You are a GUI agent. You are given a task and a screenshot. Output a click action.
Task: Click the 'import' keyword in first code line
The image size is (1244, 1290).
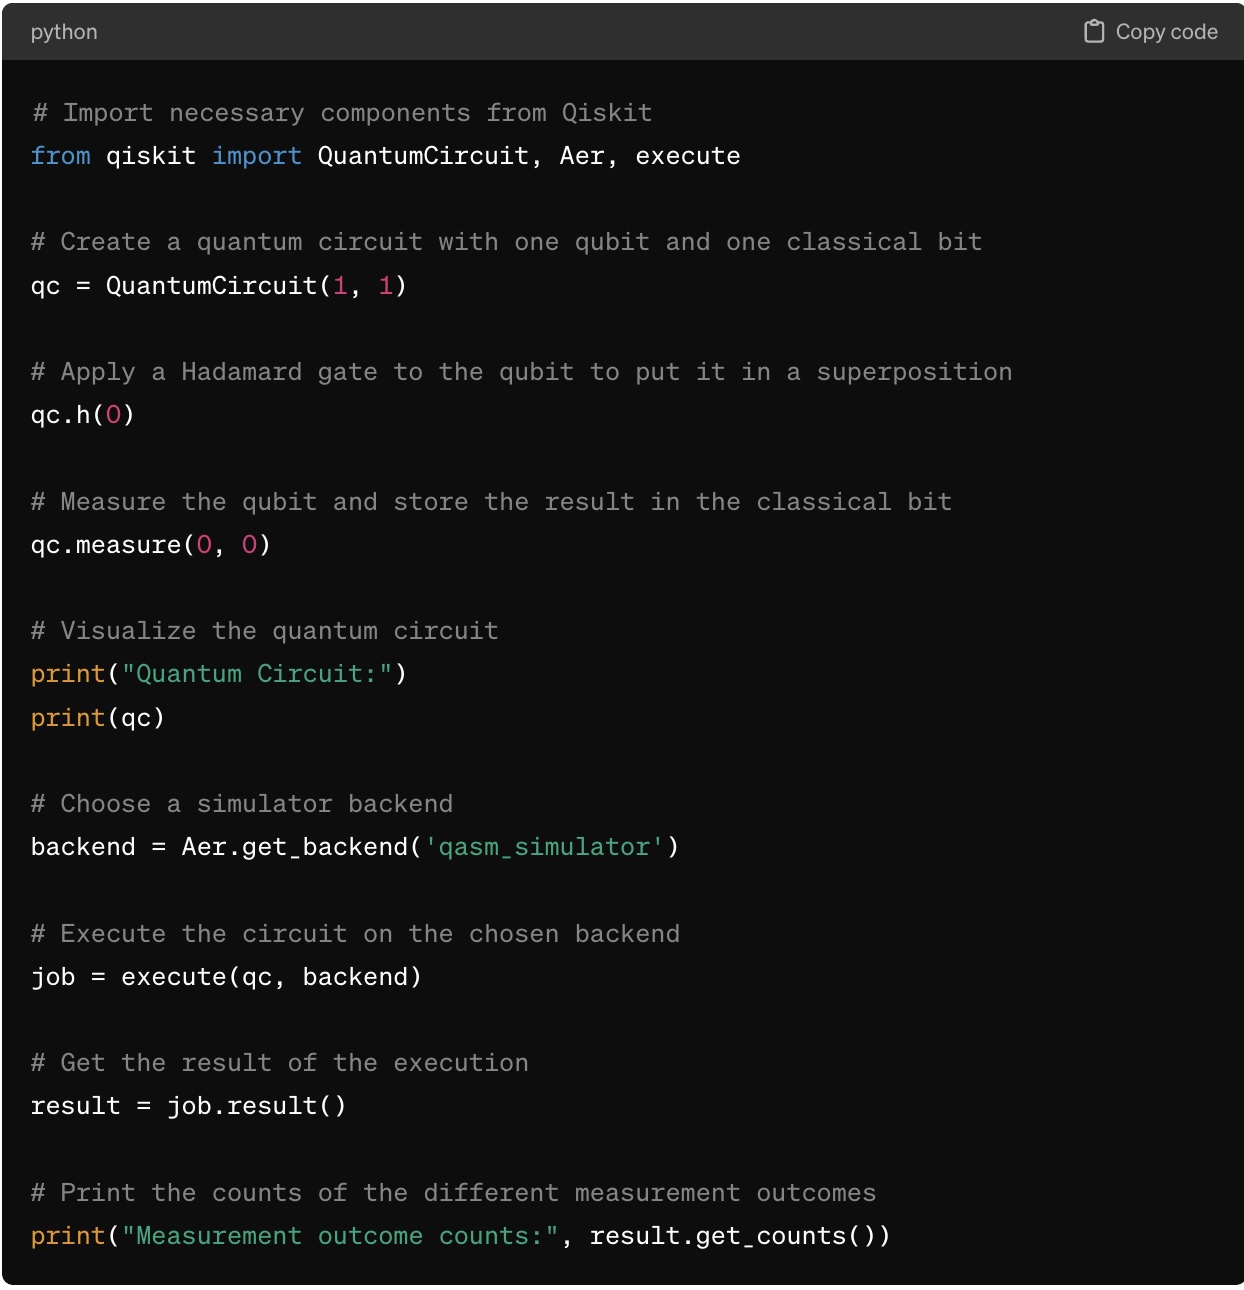tap(256, 156)
